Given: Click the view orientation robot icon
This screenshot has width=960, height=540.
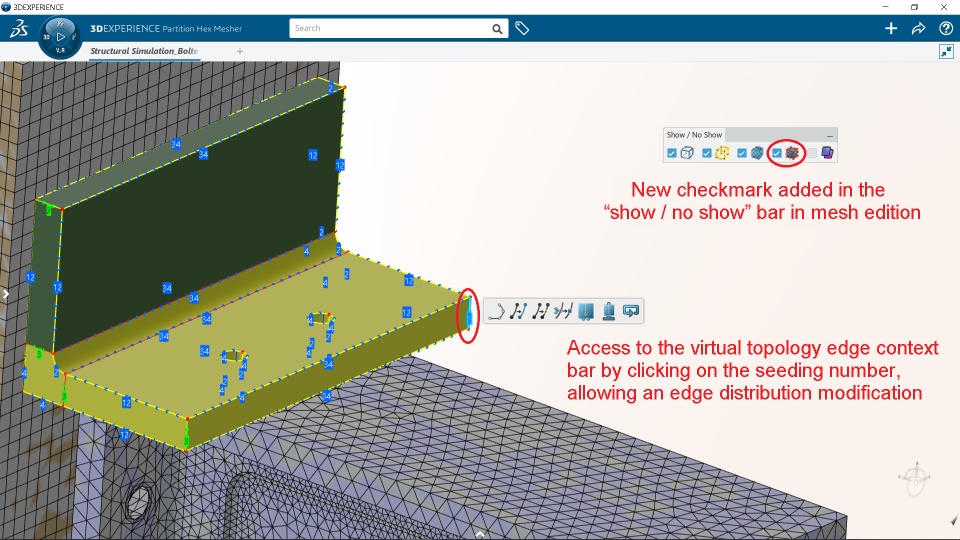Looking at the screenshot, I should click(x=915, y=479).
